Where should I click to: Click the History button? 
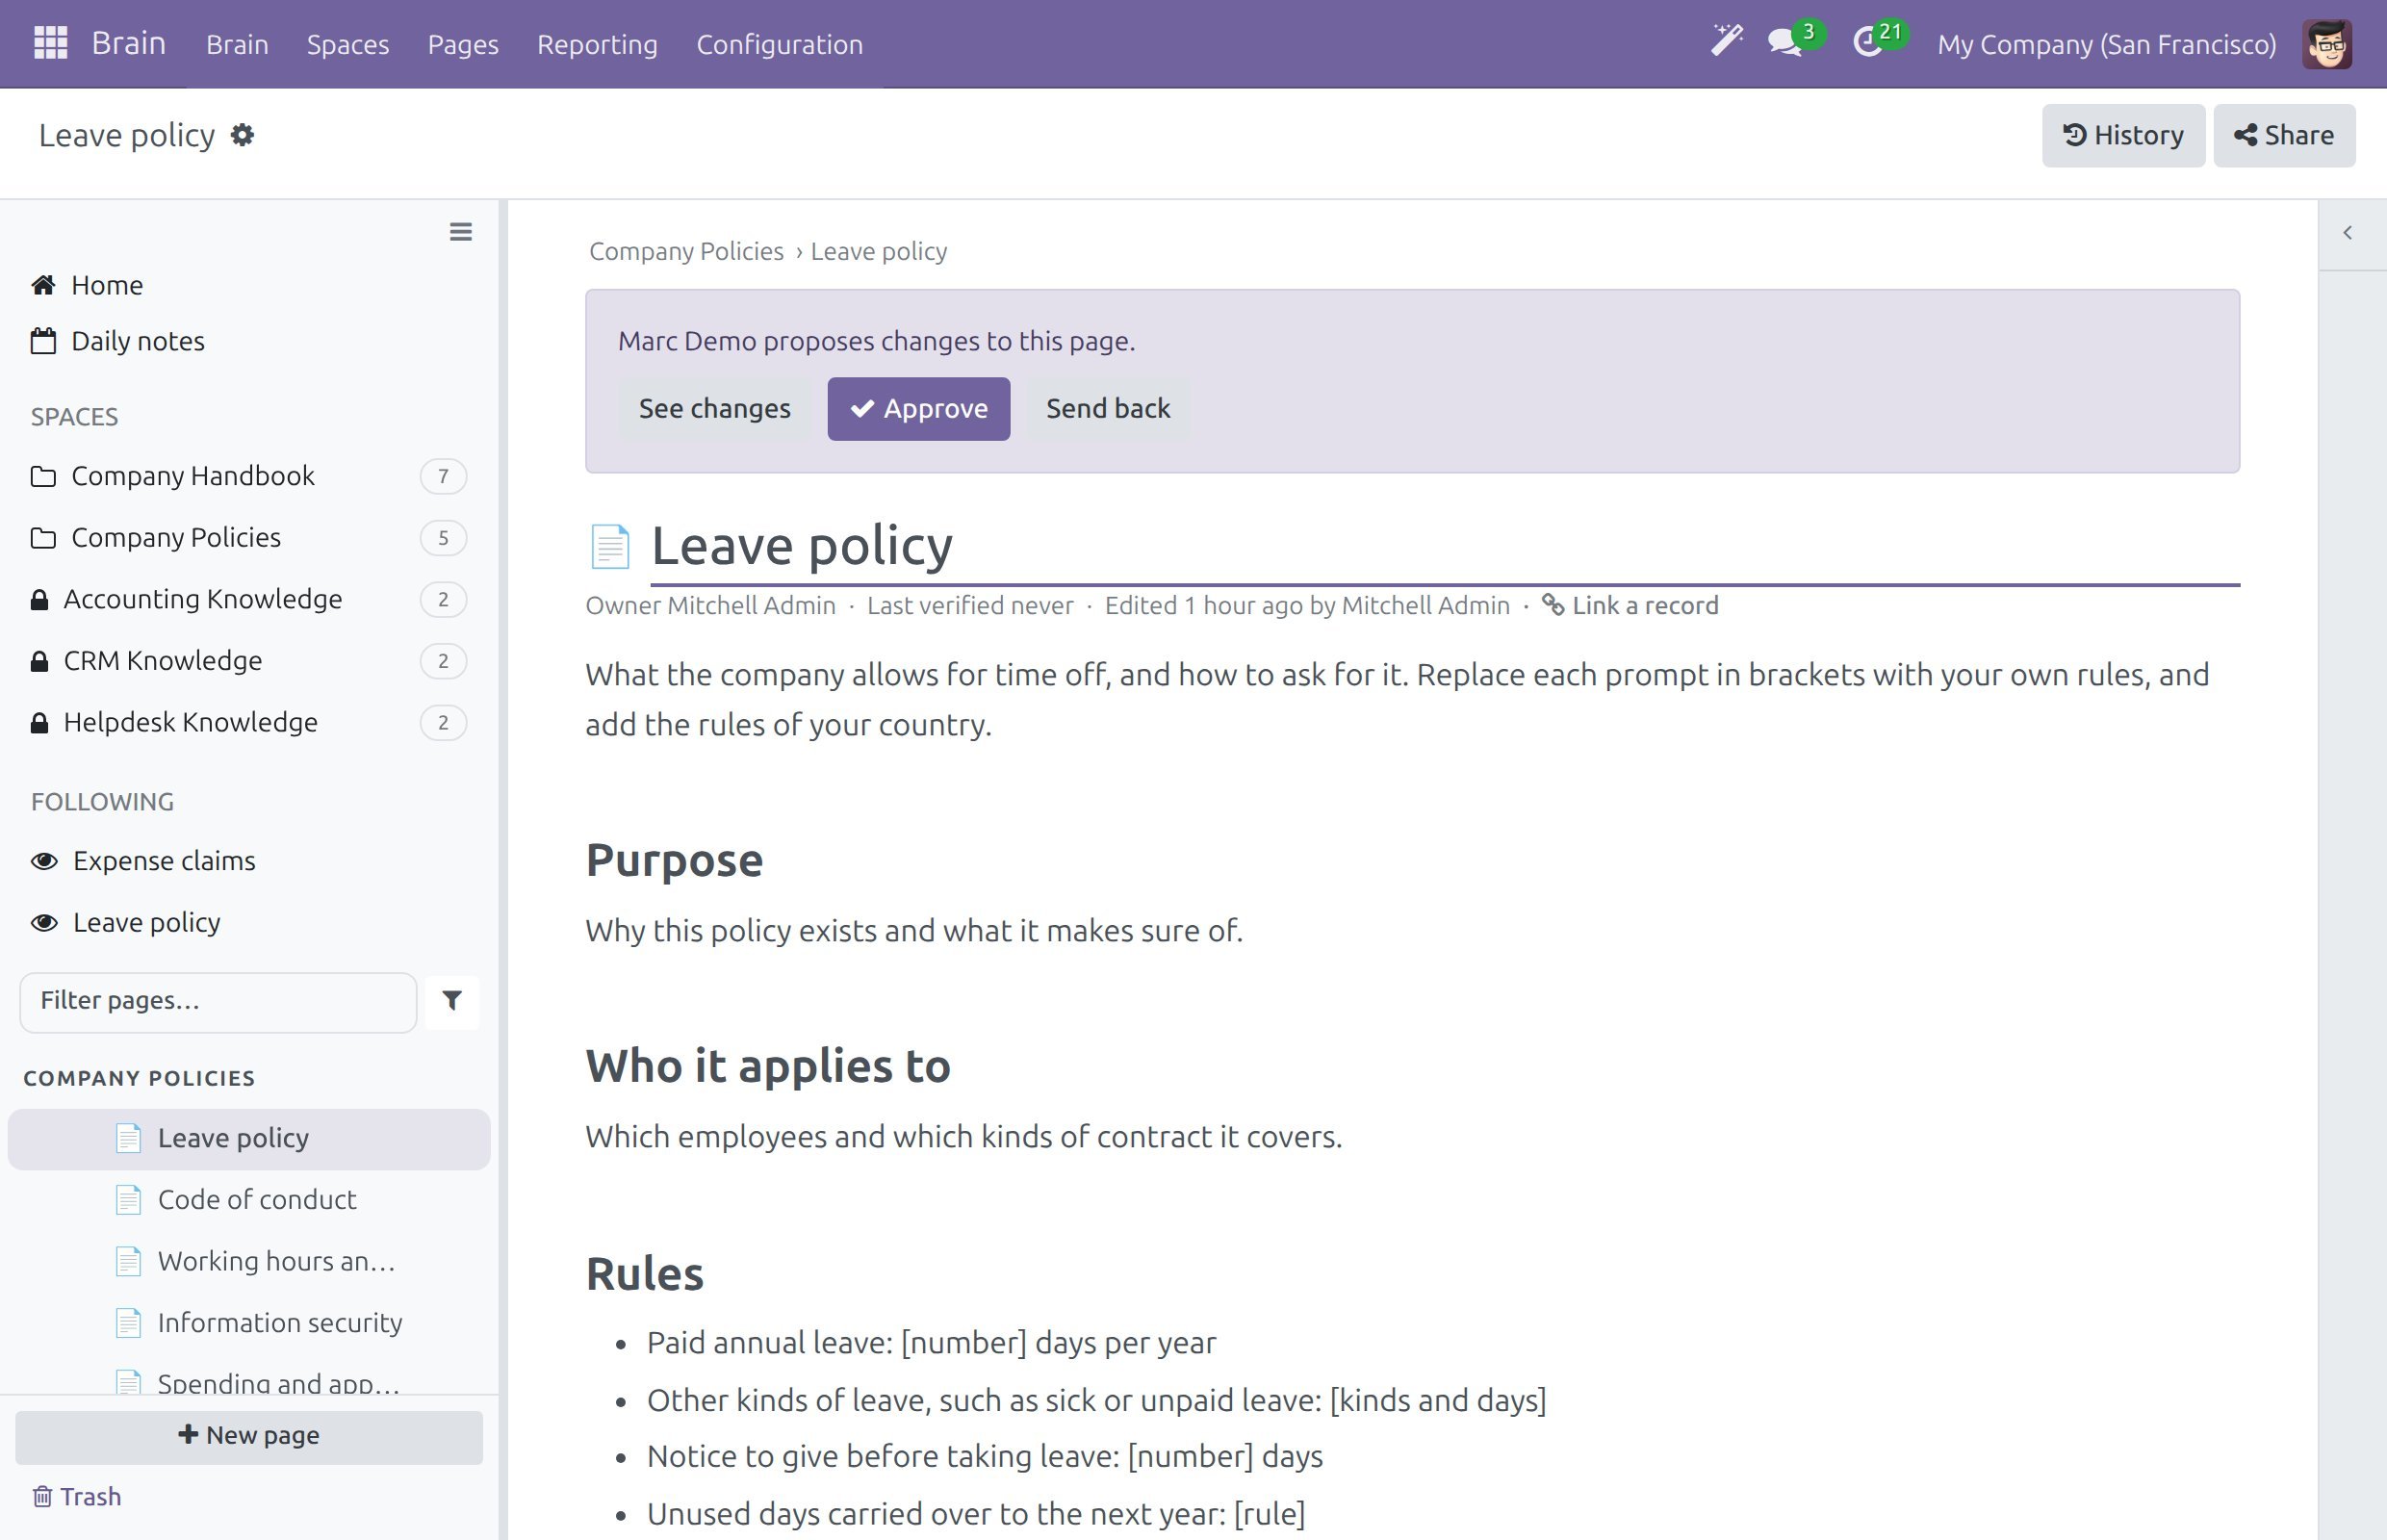pyautogui.click(x=2123, y=135)
